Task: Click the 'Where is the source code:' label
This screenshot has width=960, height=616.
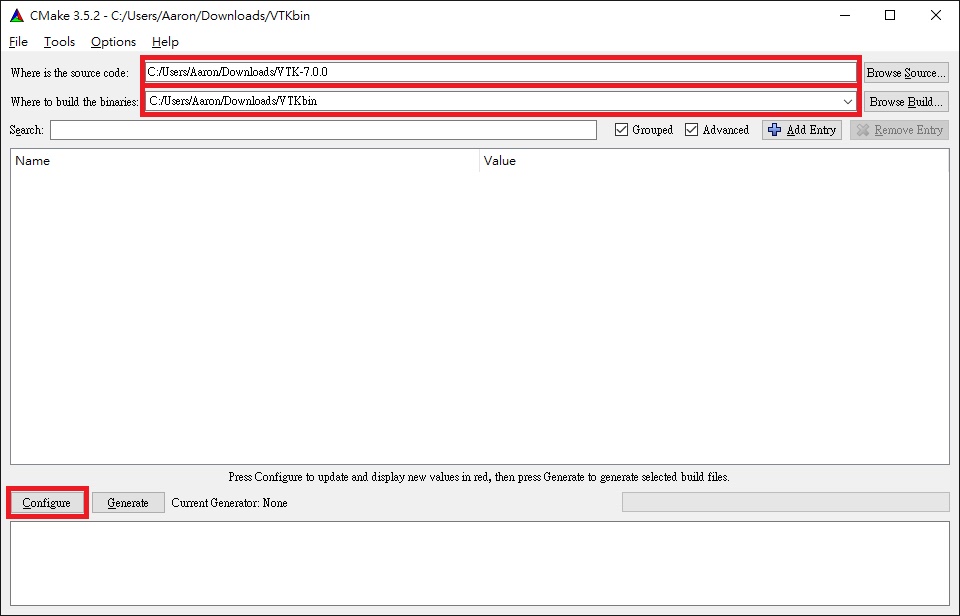Action: coord(70,73)
